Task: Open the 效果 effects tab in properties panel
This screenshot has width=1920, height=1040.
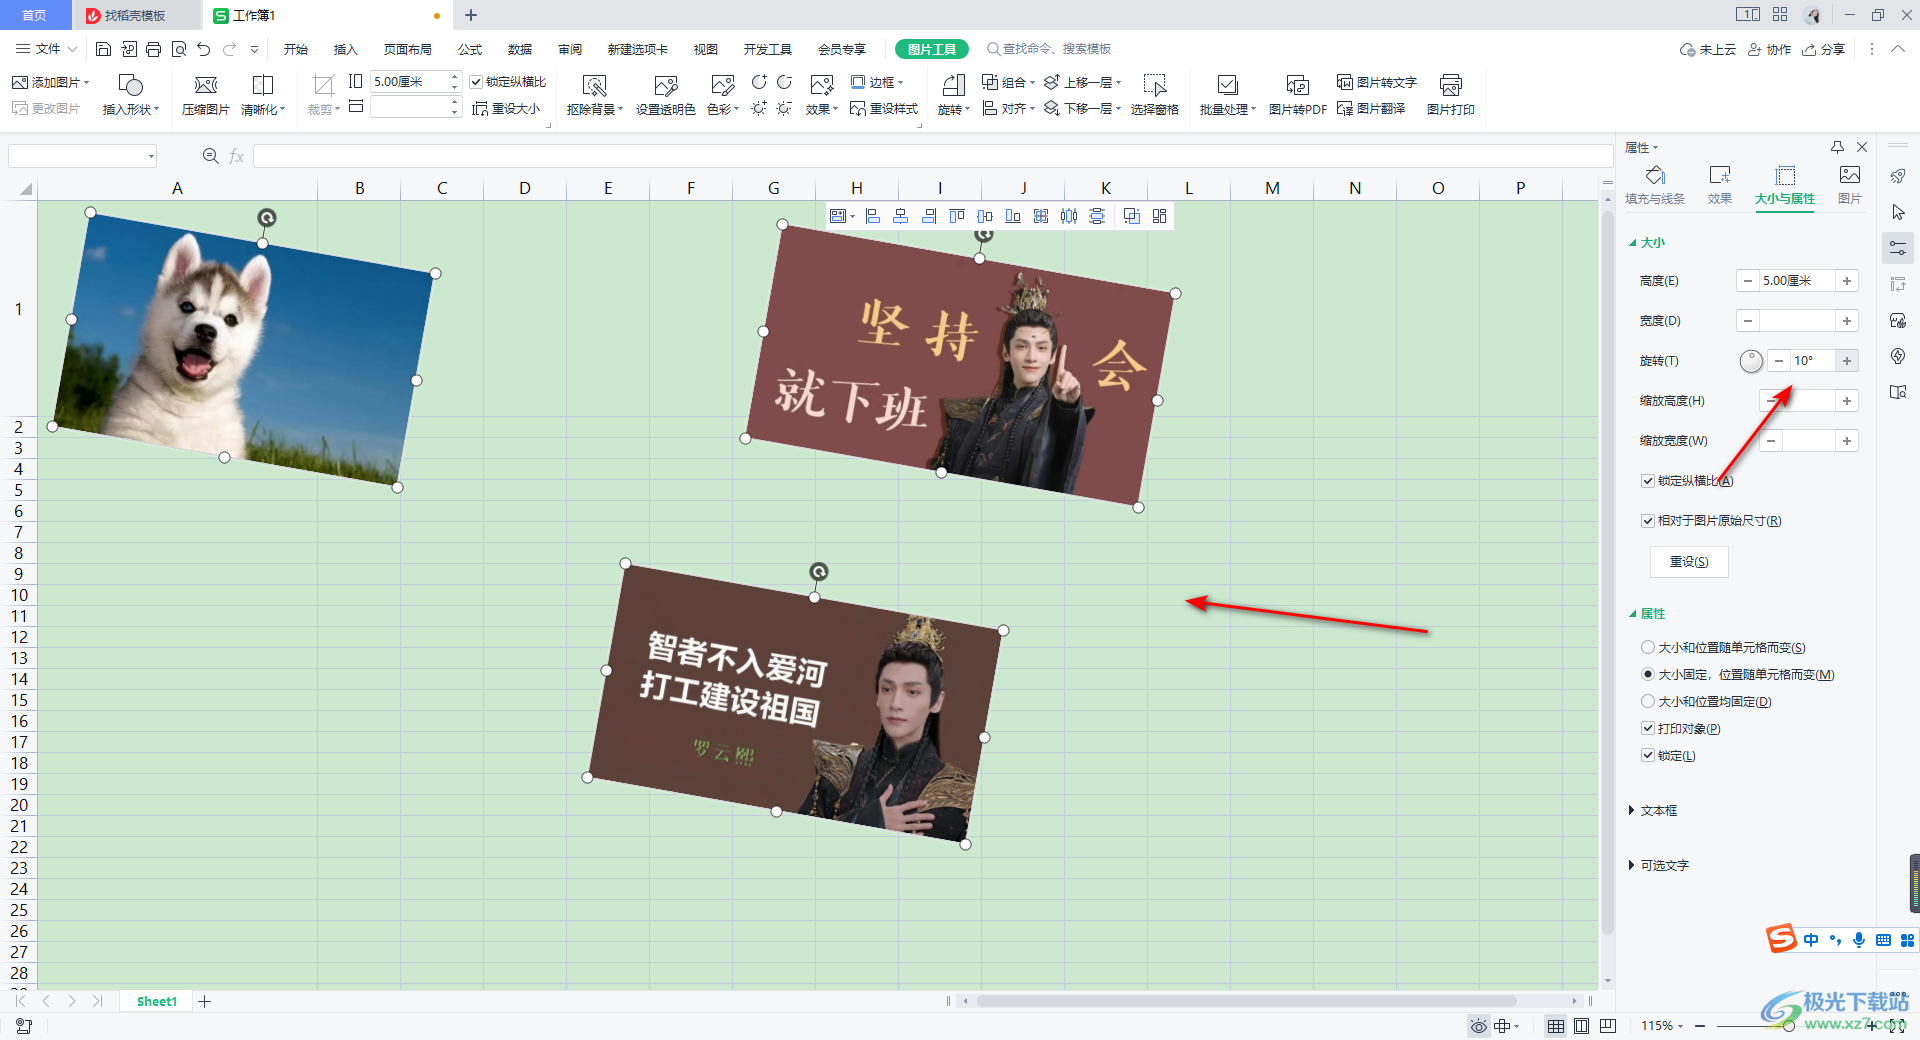Action: point(1719,185)
